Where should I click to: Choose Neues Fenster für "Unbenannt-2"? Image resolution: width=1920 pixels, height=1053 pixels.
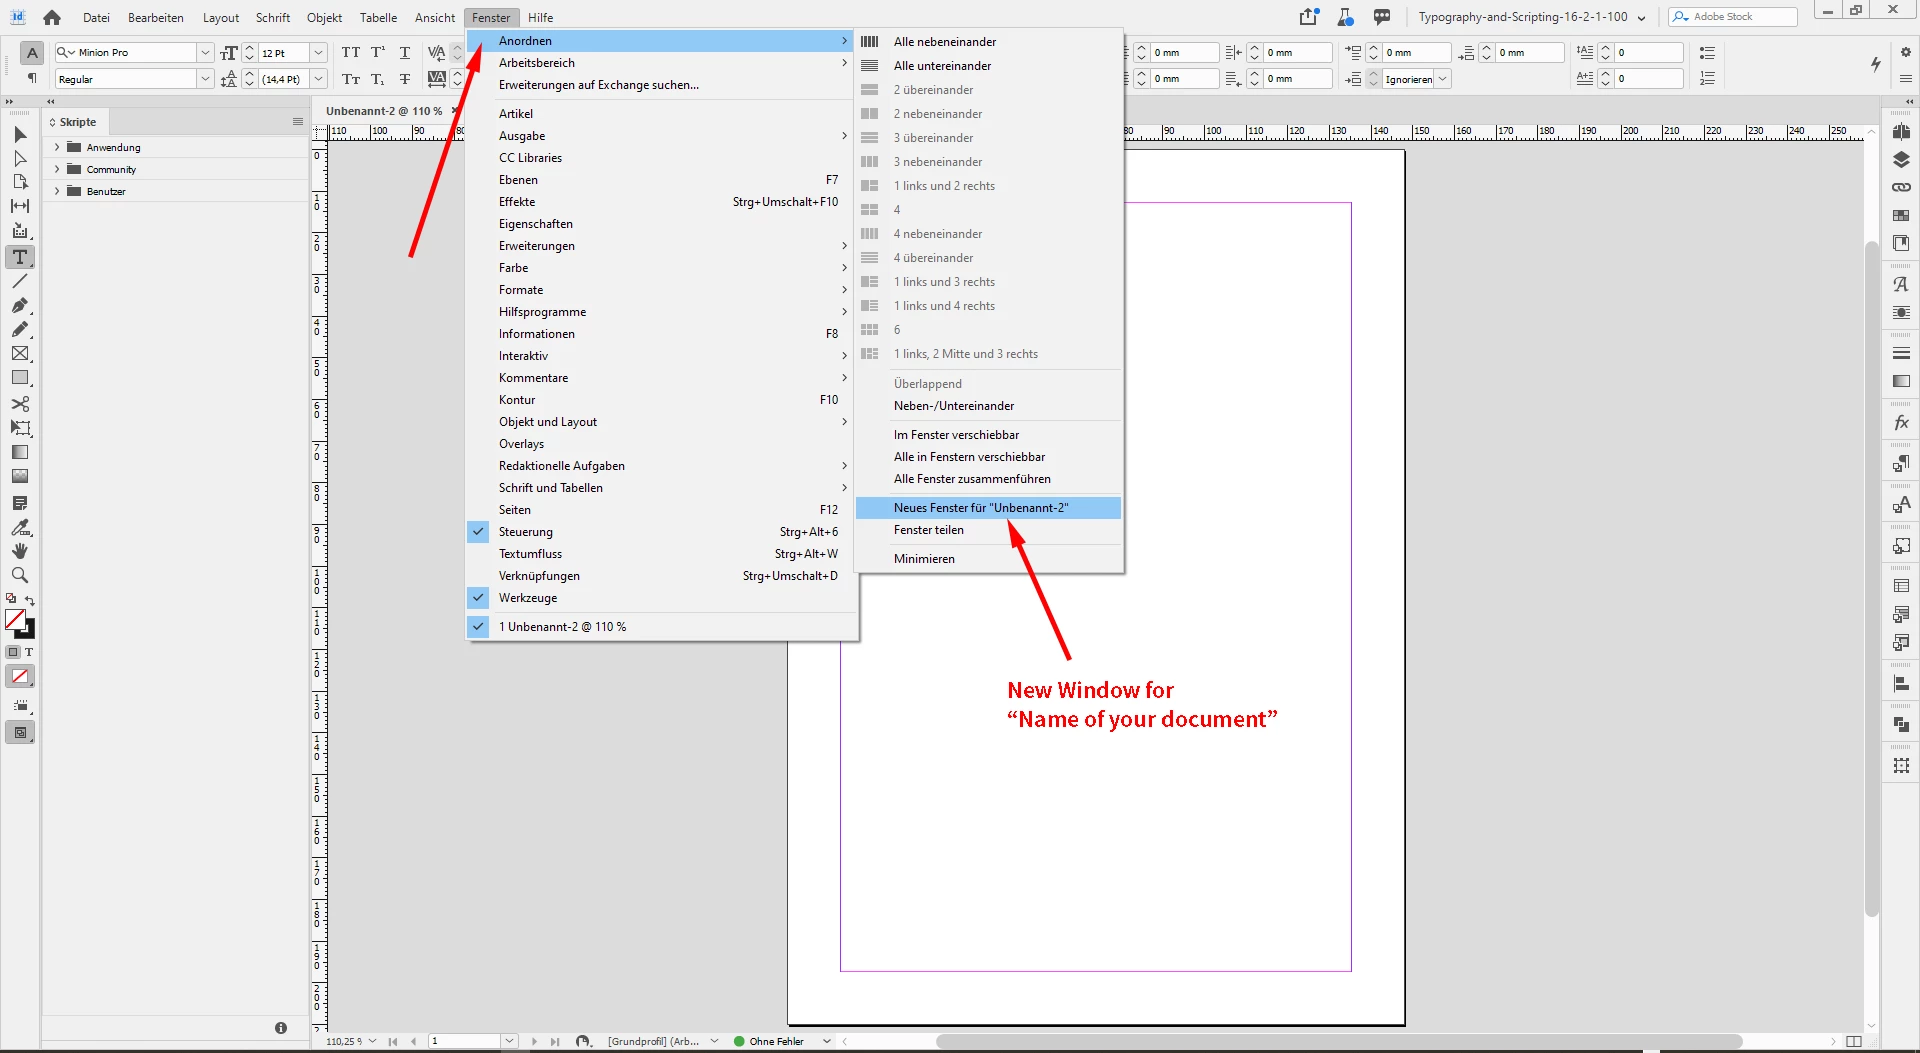[988, 508]
